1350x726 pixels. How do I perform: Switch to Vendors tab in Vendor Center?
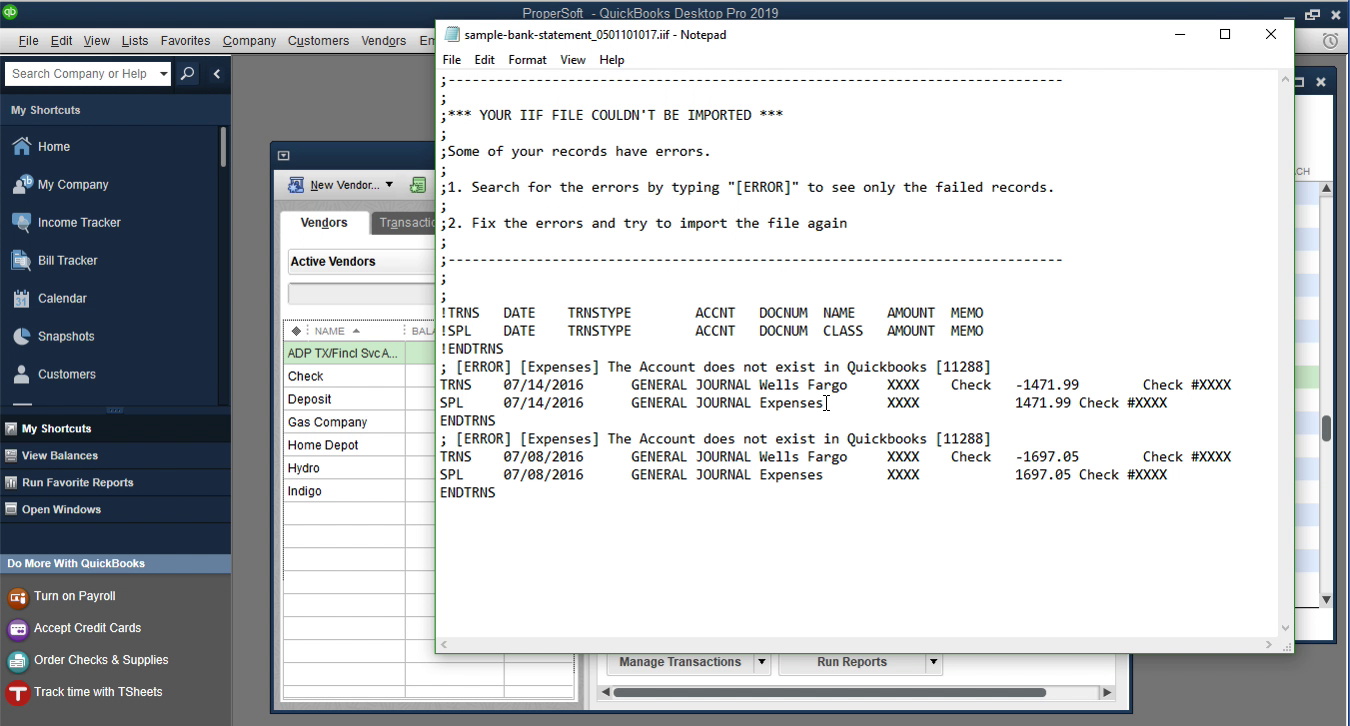tap(324, 223)
